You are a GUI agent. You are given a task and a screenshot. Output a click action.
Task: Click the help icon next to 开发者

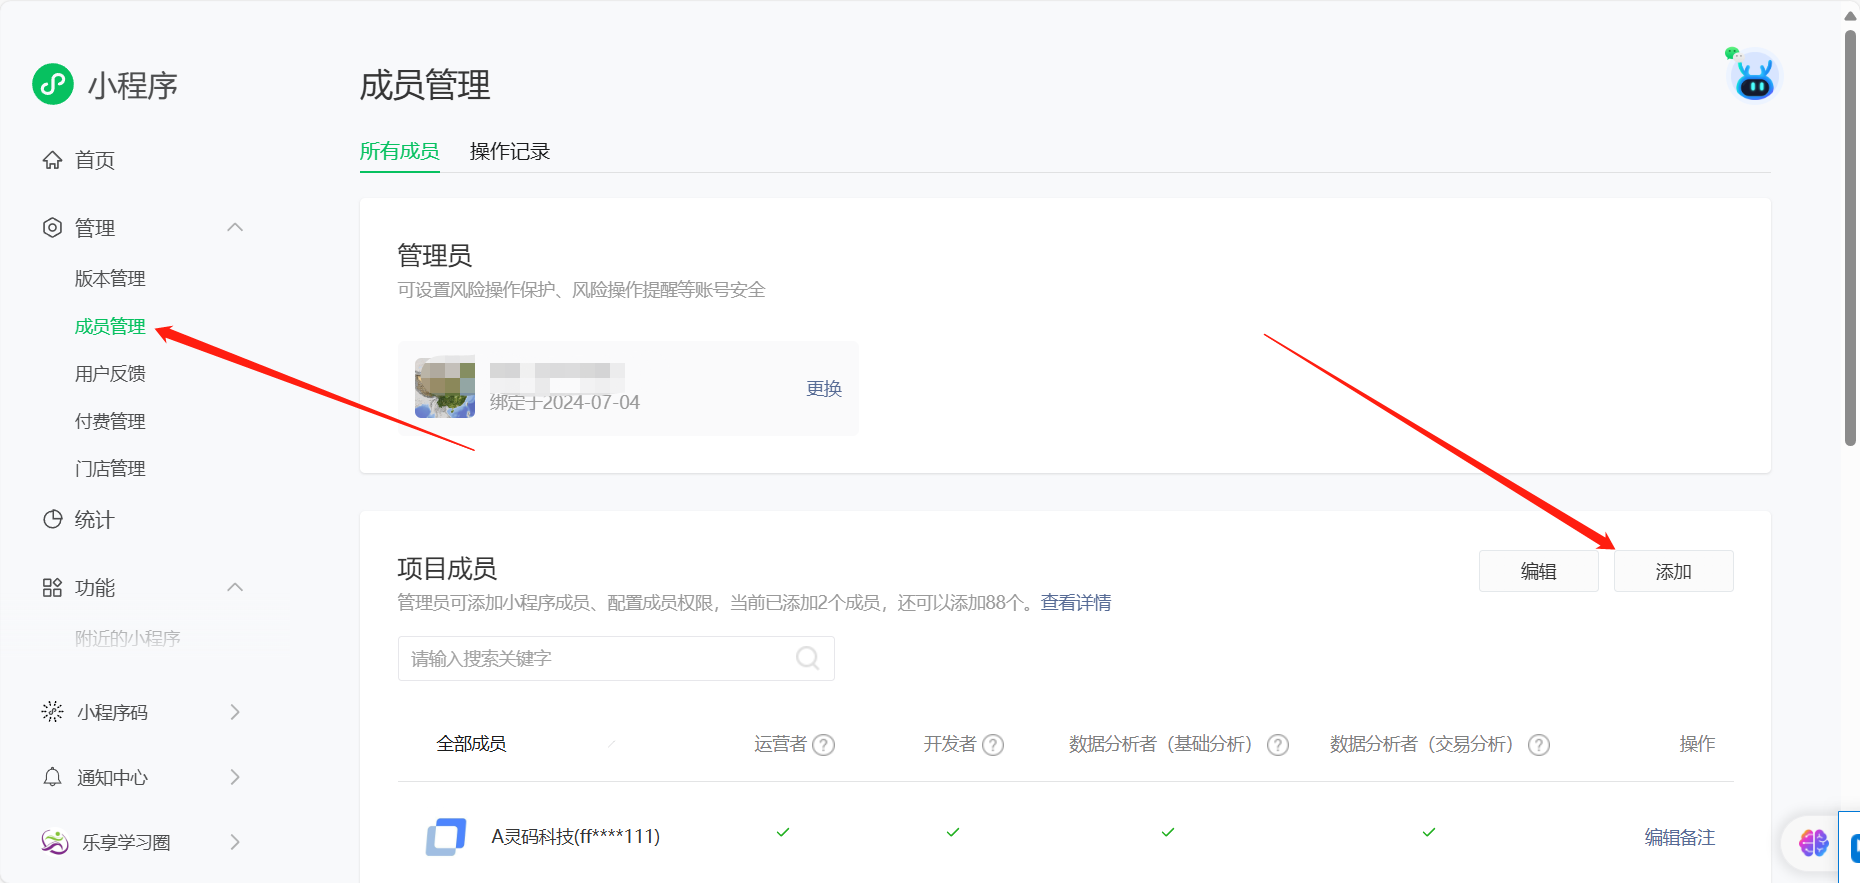coord(993,745)
